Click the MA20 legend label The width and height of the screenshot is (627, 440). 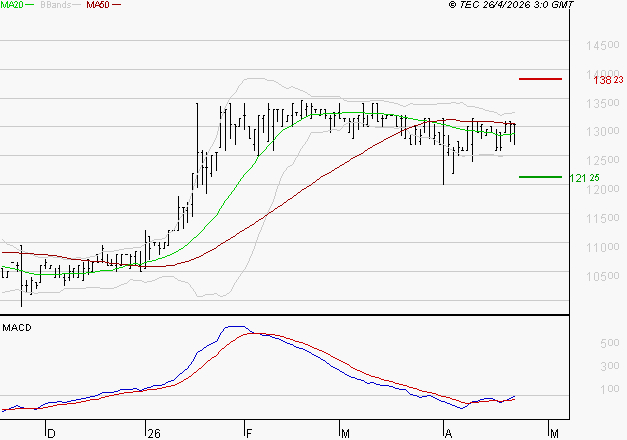click(x=12, y=5)
